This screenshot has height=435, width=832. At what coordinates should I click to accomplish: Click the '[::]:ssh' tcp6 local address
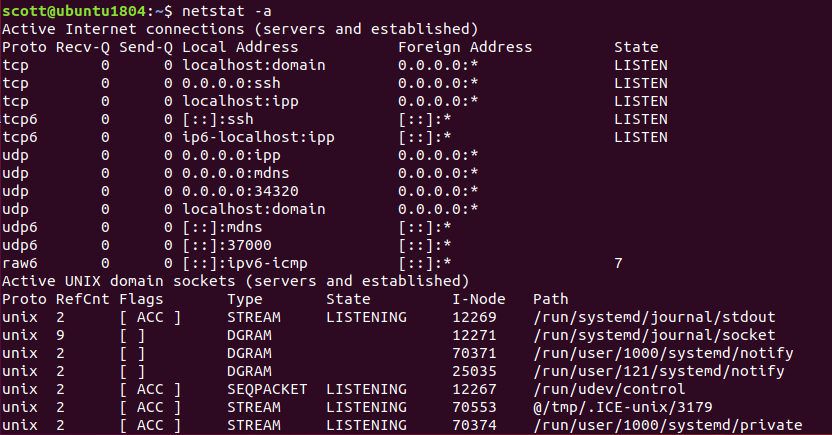(x=218, y=119)
